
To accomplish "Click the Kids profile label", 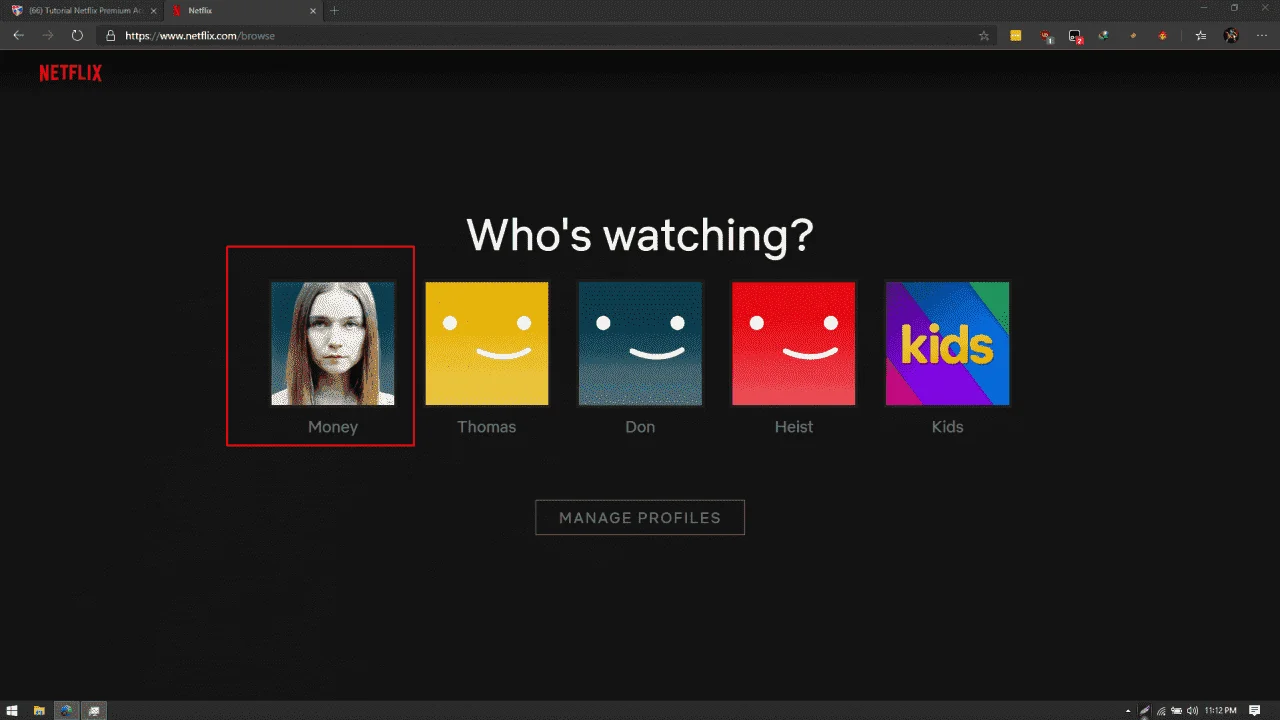I will tap(948, 427).
